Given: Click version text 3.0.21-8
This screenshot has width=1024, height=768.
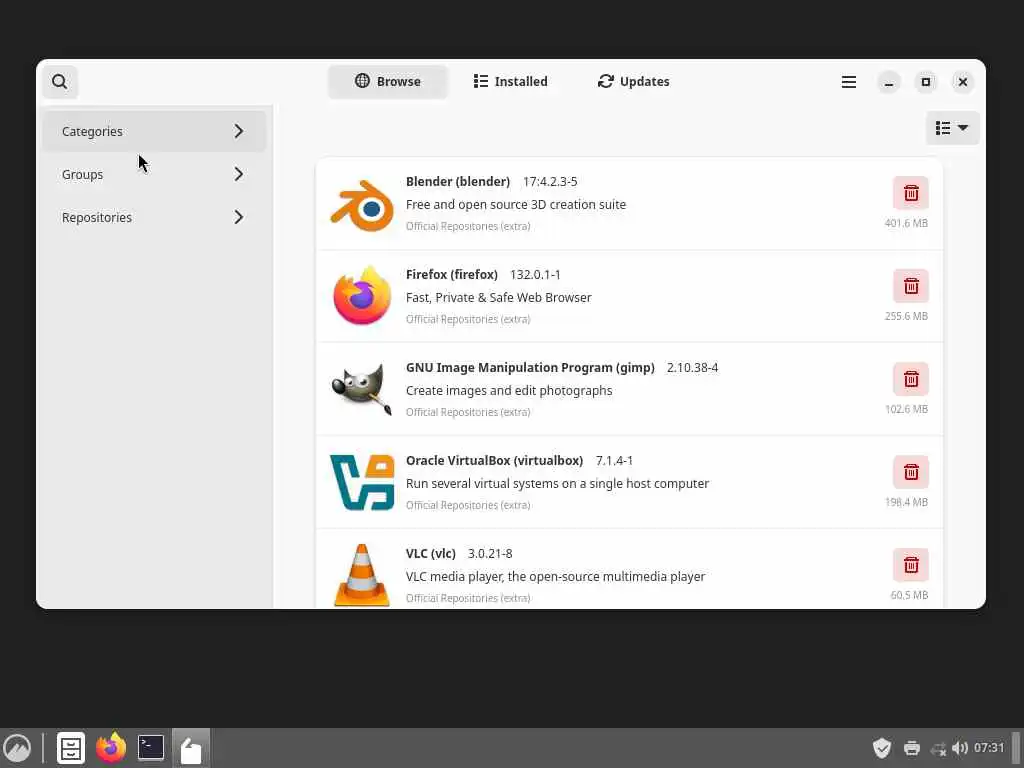Looking at the screenshot, I should click(490, 554).
